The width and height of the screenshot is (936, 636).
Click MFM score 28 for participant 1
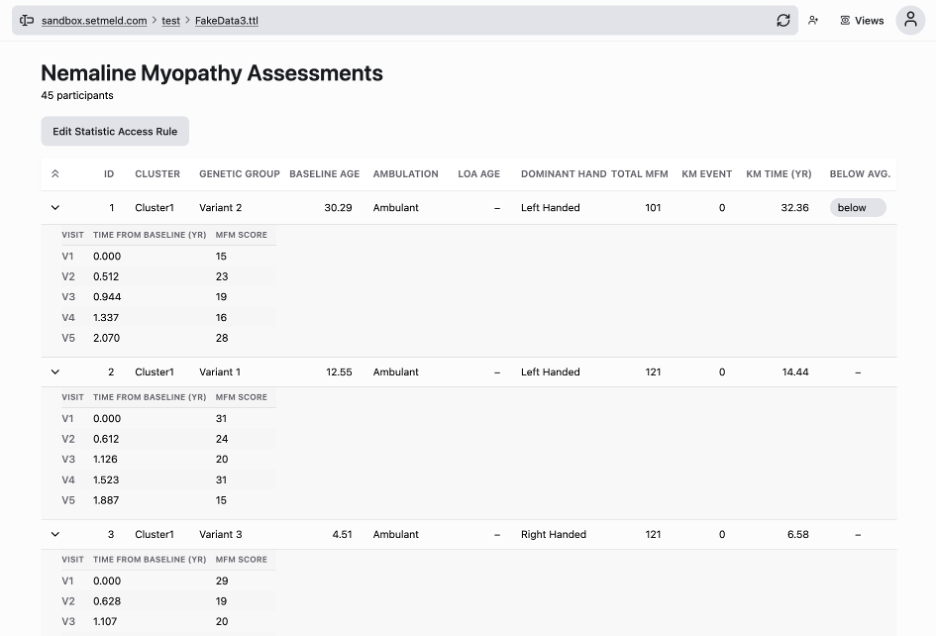(221, 337)
